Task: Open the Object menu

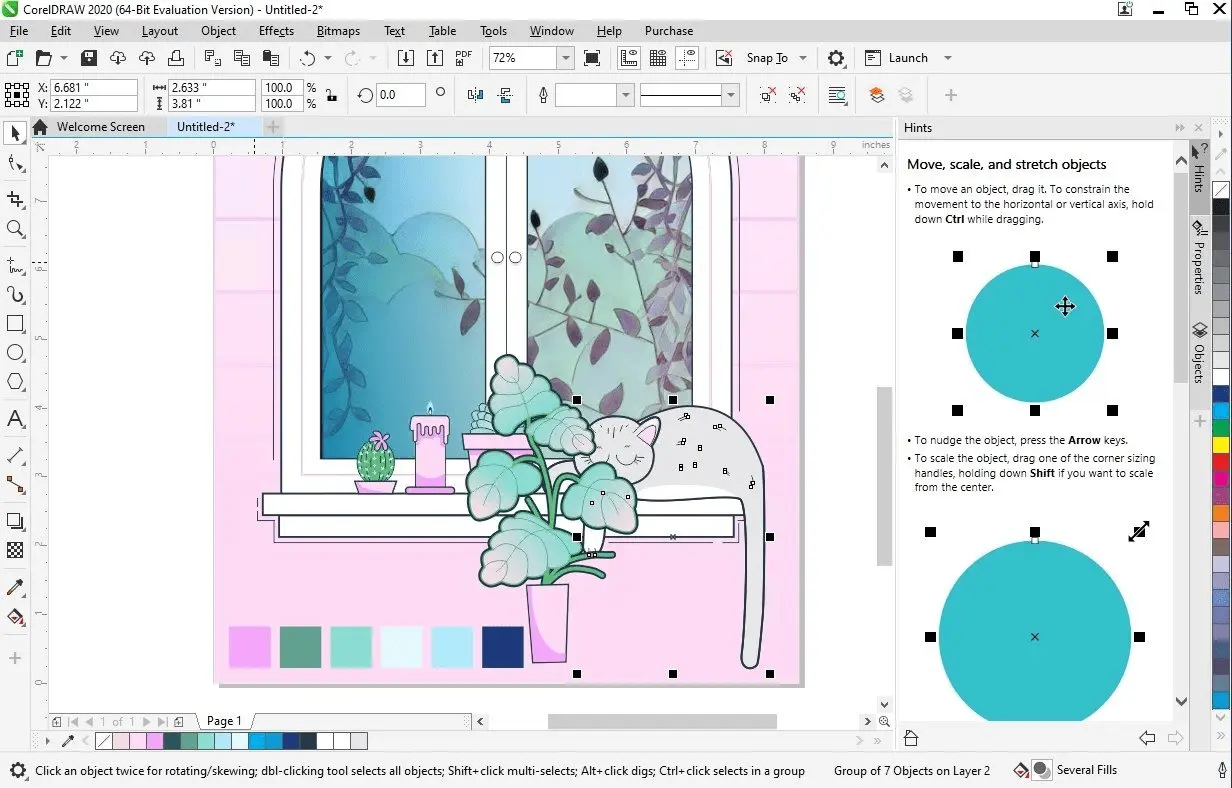Action: pyautogui.click(x=218, y=31)
